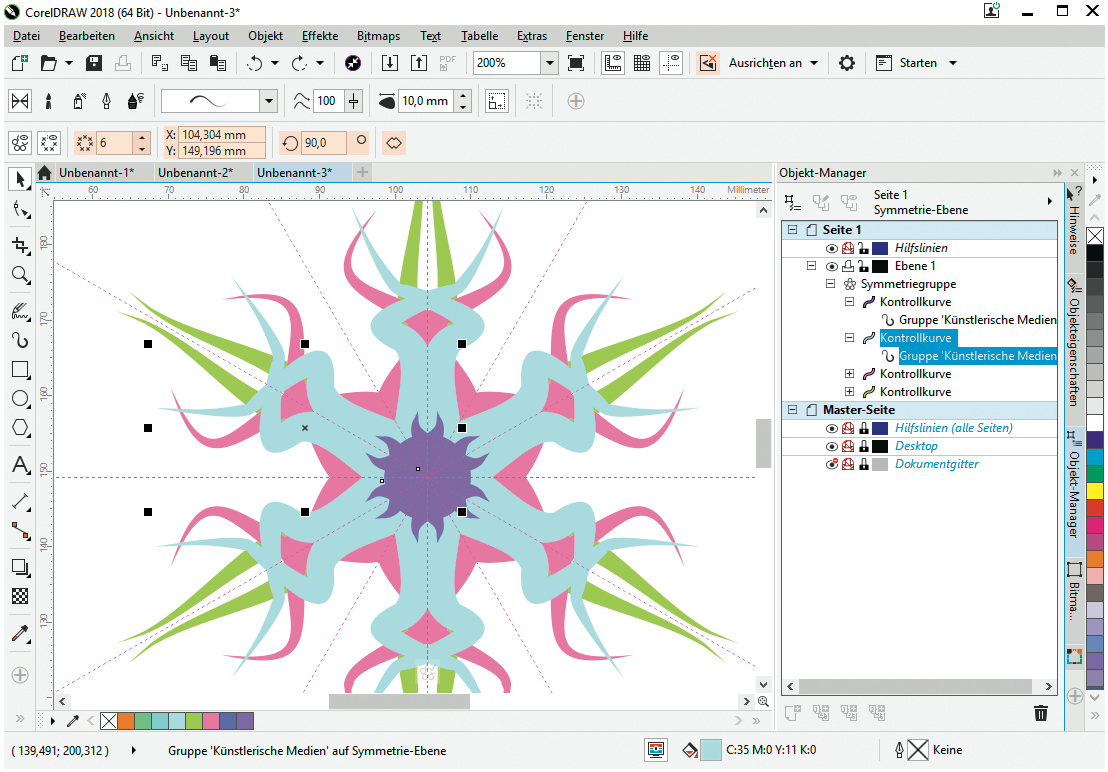Screen dimensions: 1108x772
Task: Select the Text tool in toolbox
Action: (19, 465)
